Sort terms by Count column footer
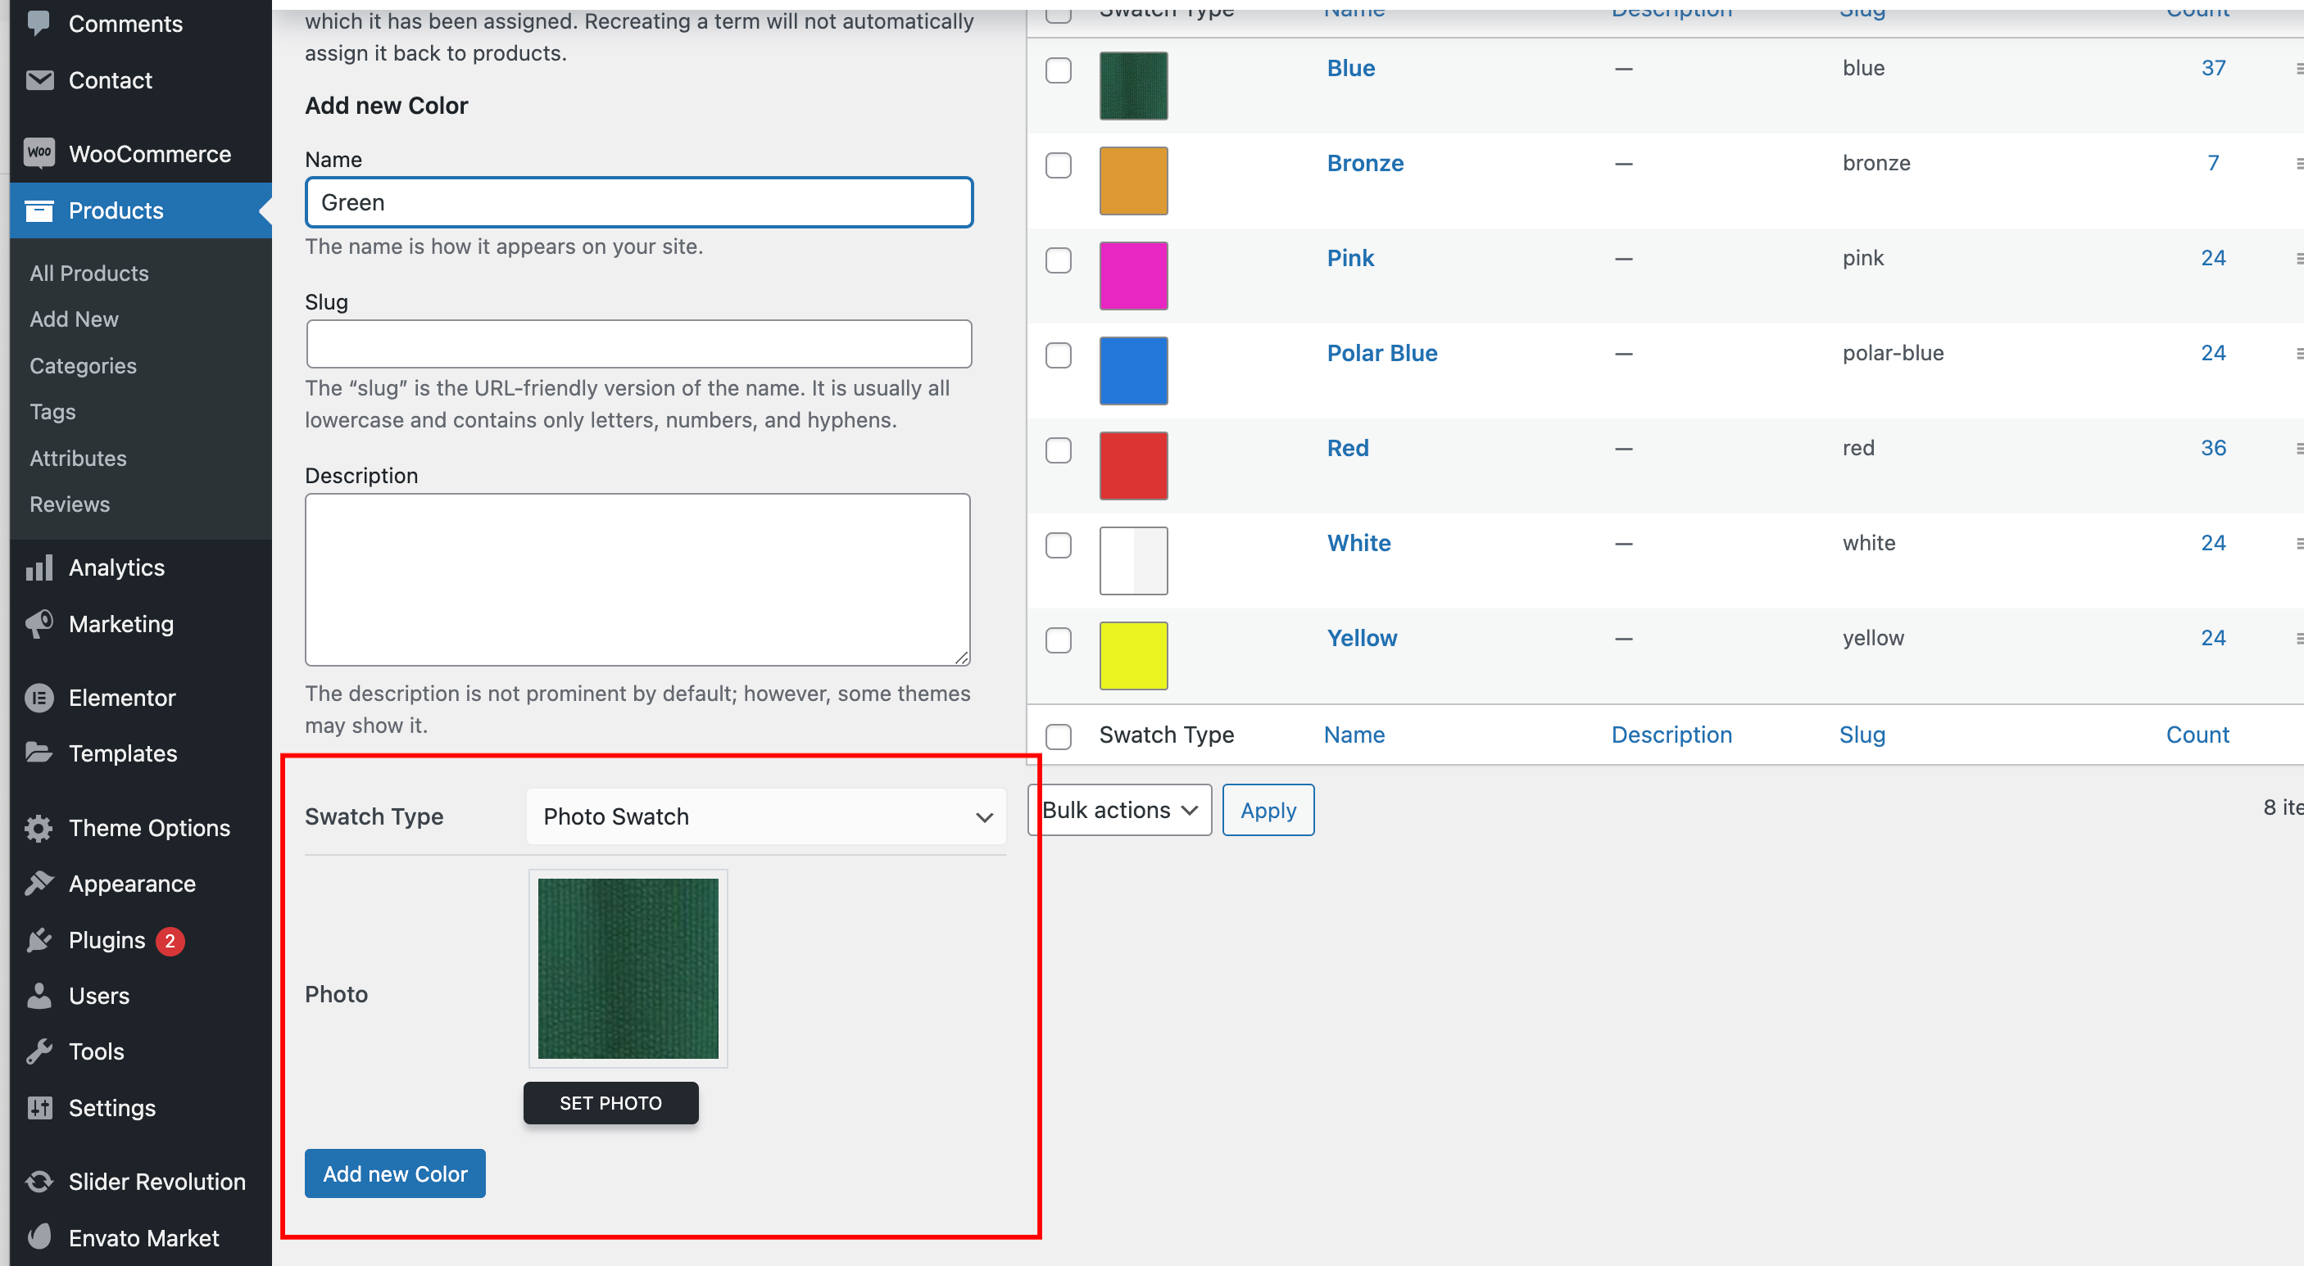The width and height of the screenshot is (2304, 1266). (2197, 735)
